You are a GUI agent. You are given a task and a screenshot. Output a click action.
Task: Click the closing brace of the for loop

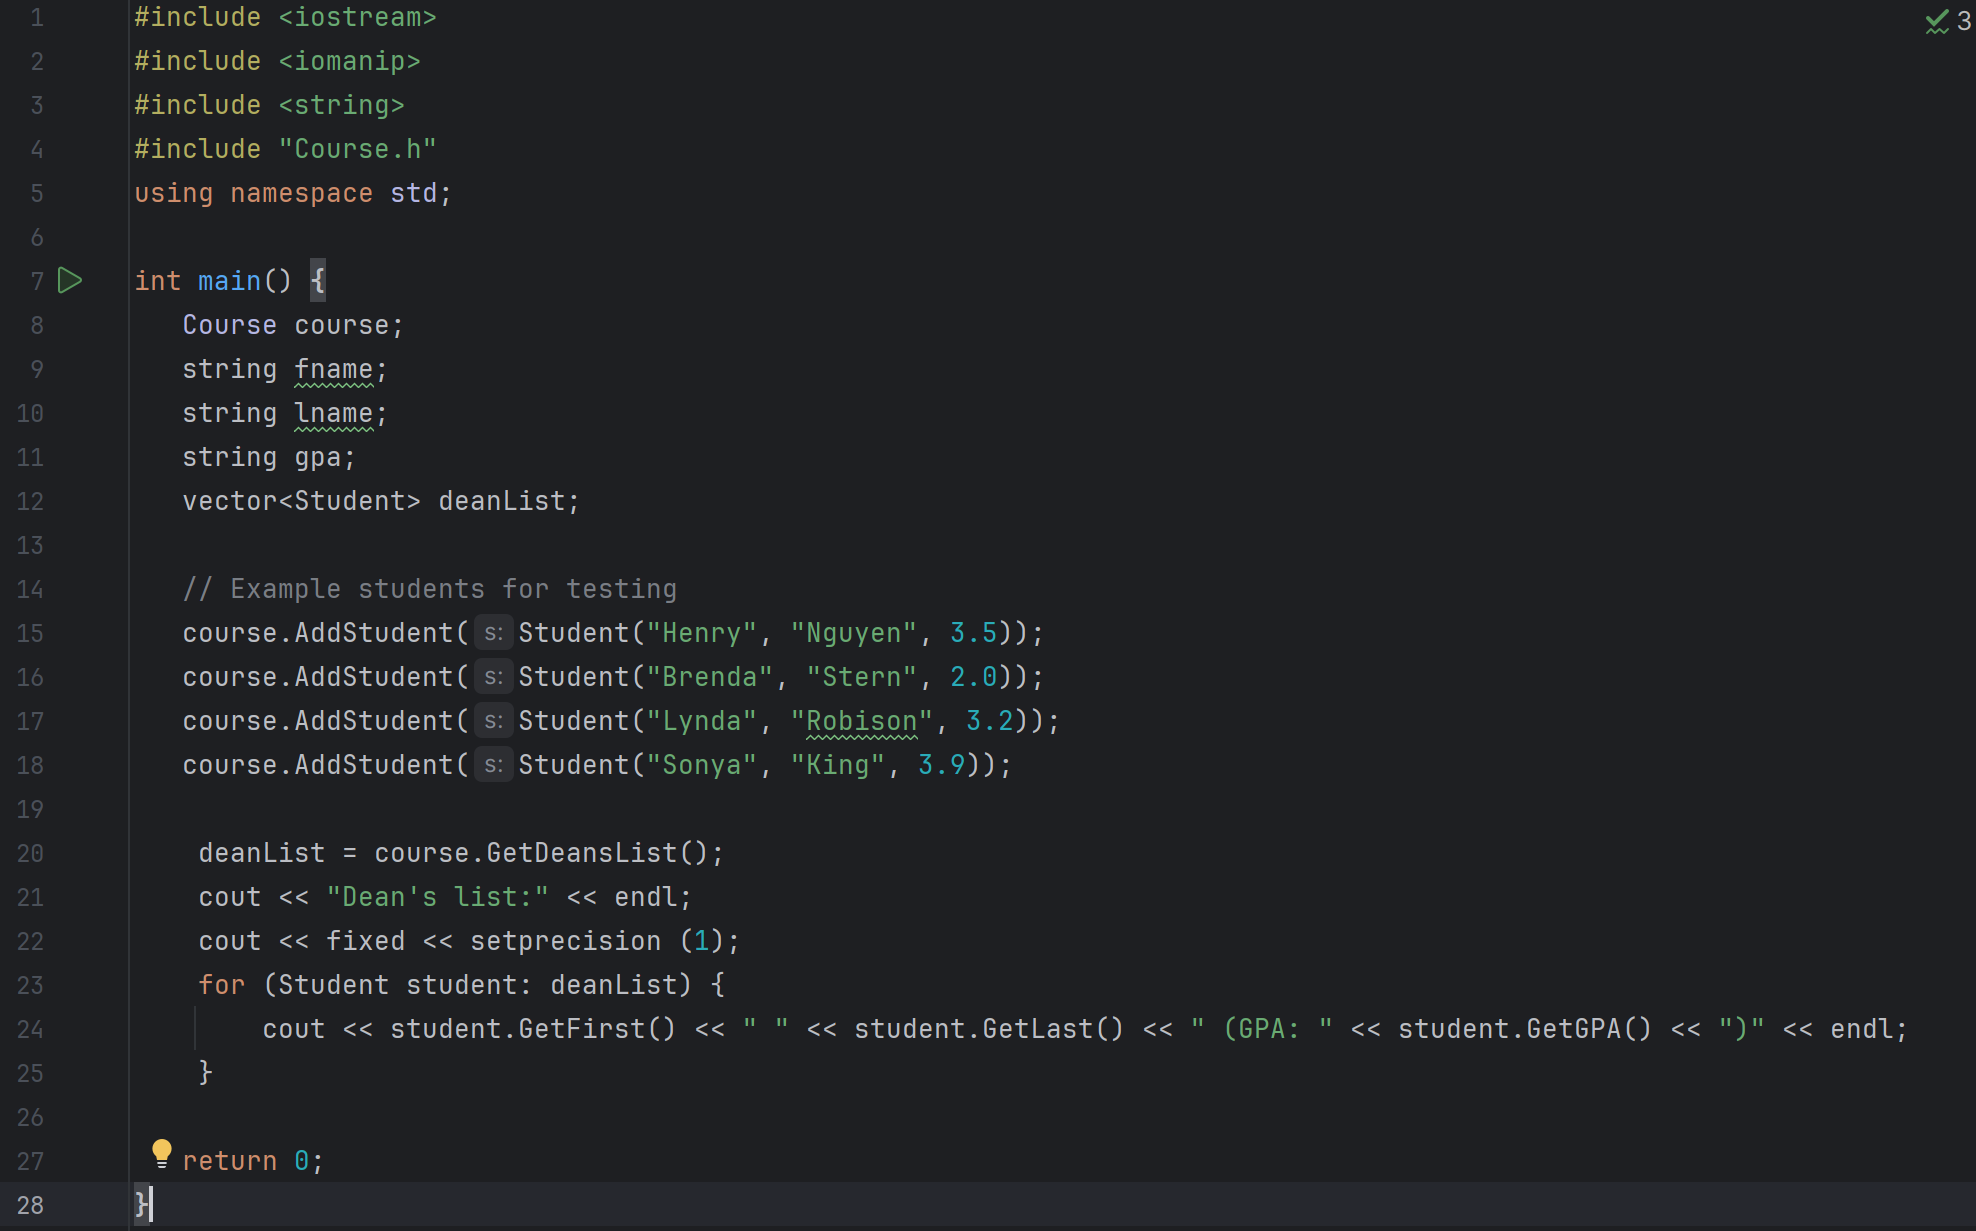pyautogui.click(x=206, y=1073)
